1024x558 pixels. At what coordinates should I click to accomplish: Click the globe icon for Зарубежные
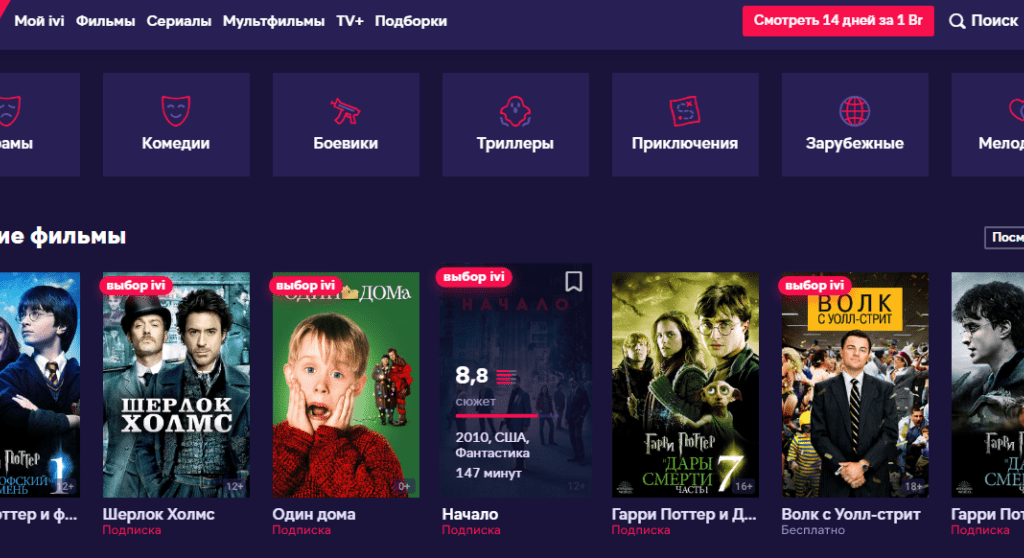point(854,110)
